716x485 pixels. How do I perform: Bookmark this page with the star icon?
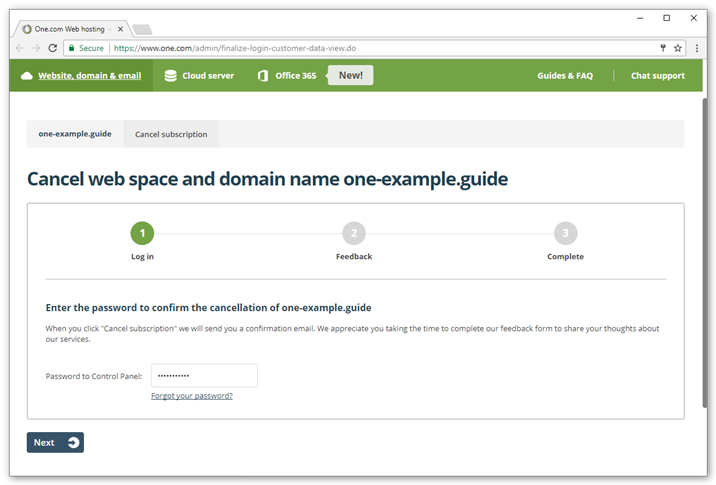click(678, 48)
